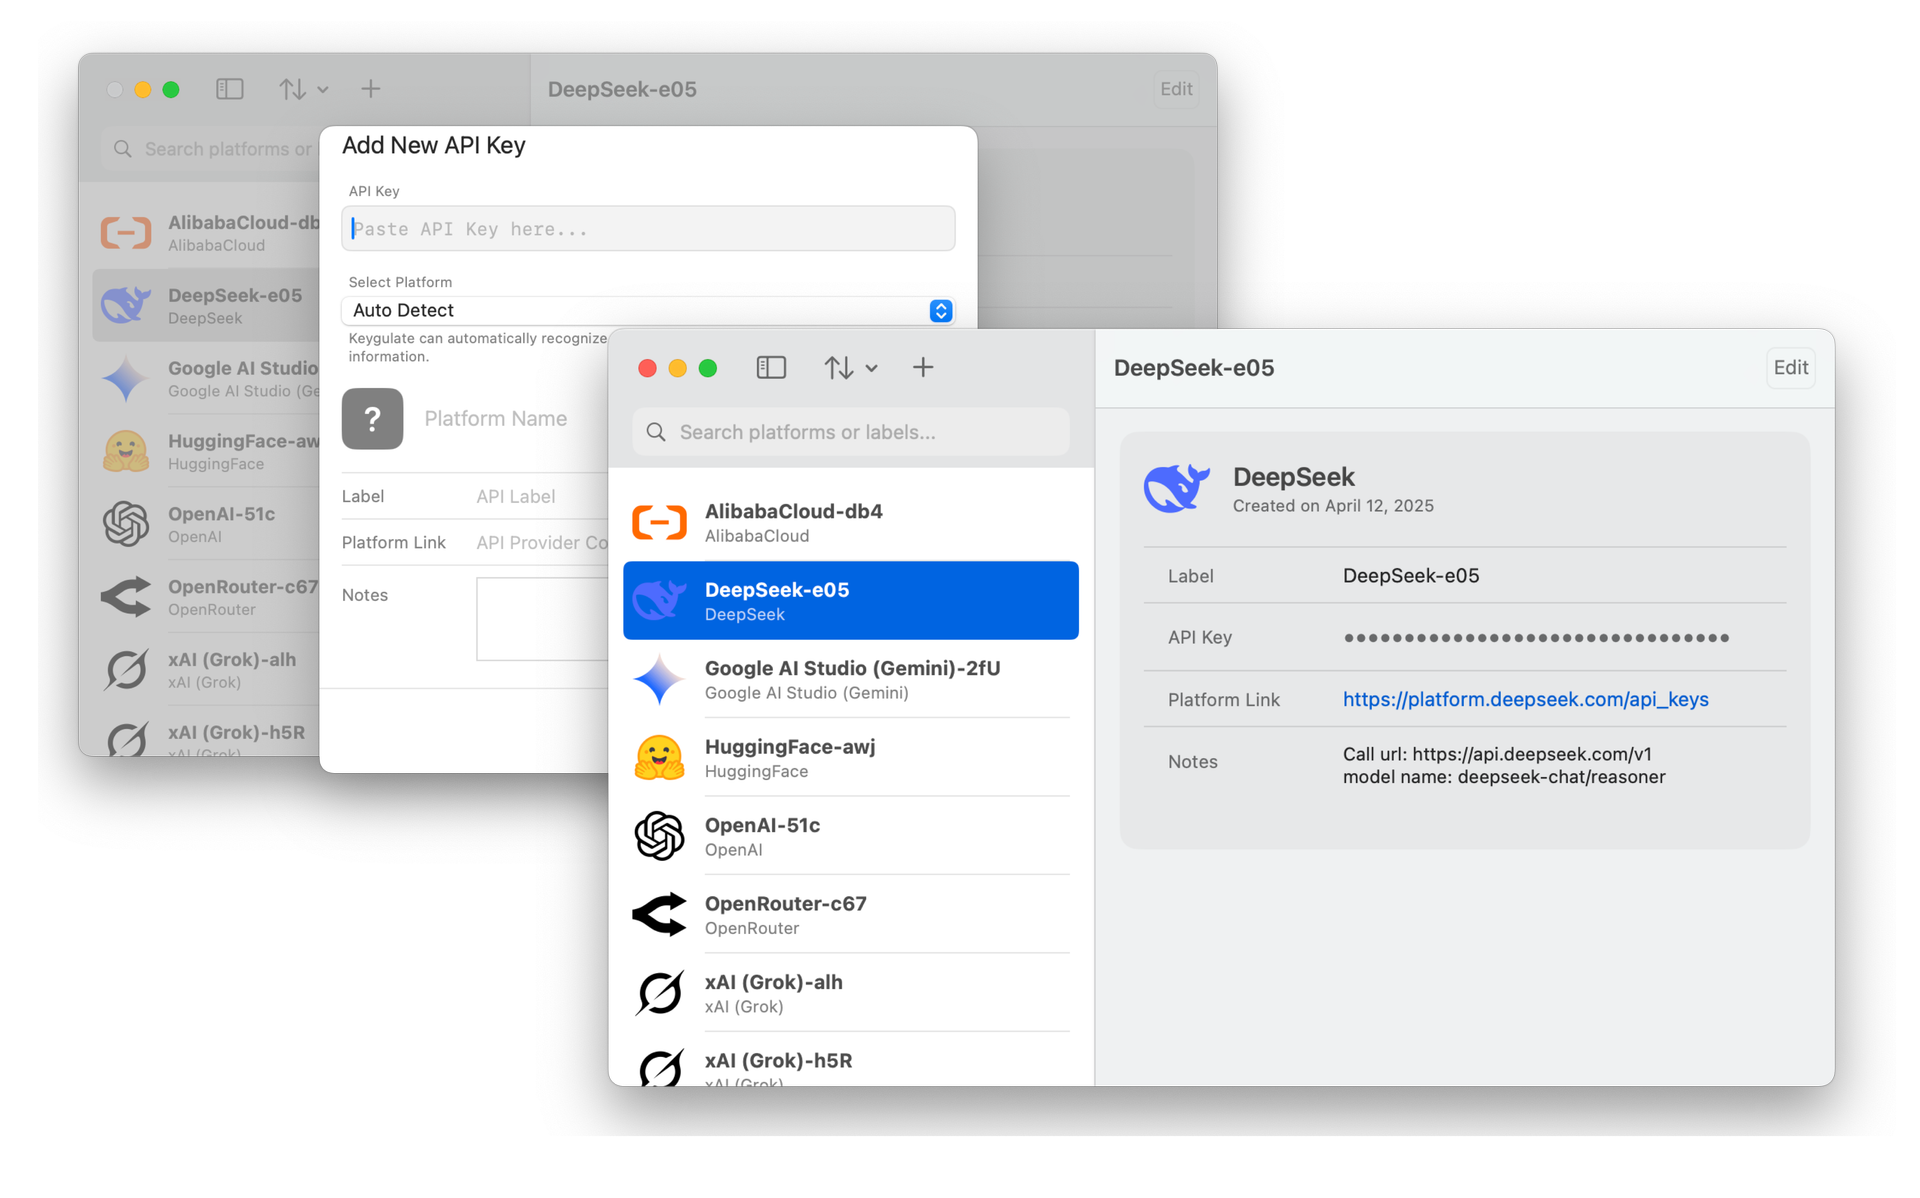Click AlibabaCloud logo in back window list

pos(126,233)
